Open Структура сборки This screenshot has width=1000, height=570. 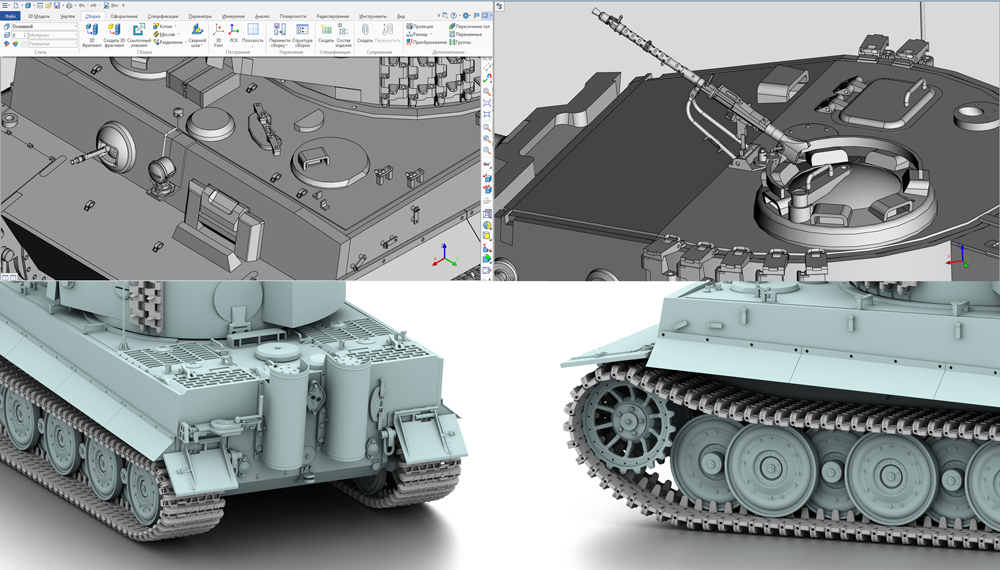302,35
